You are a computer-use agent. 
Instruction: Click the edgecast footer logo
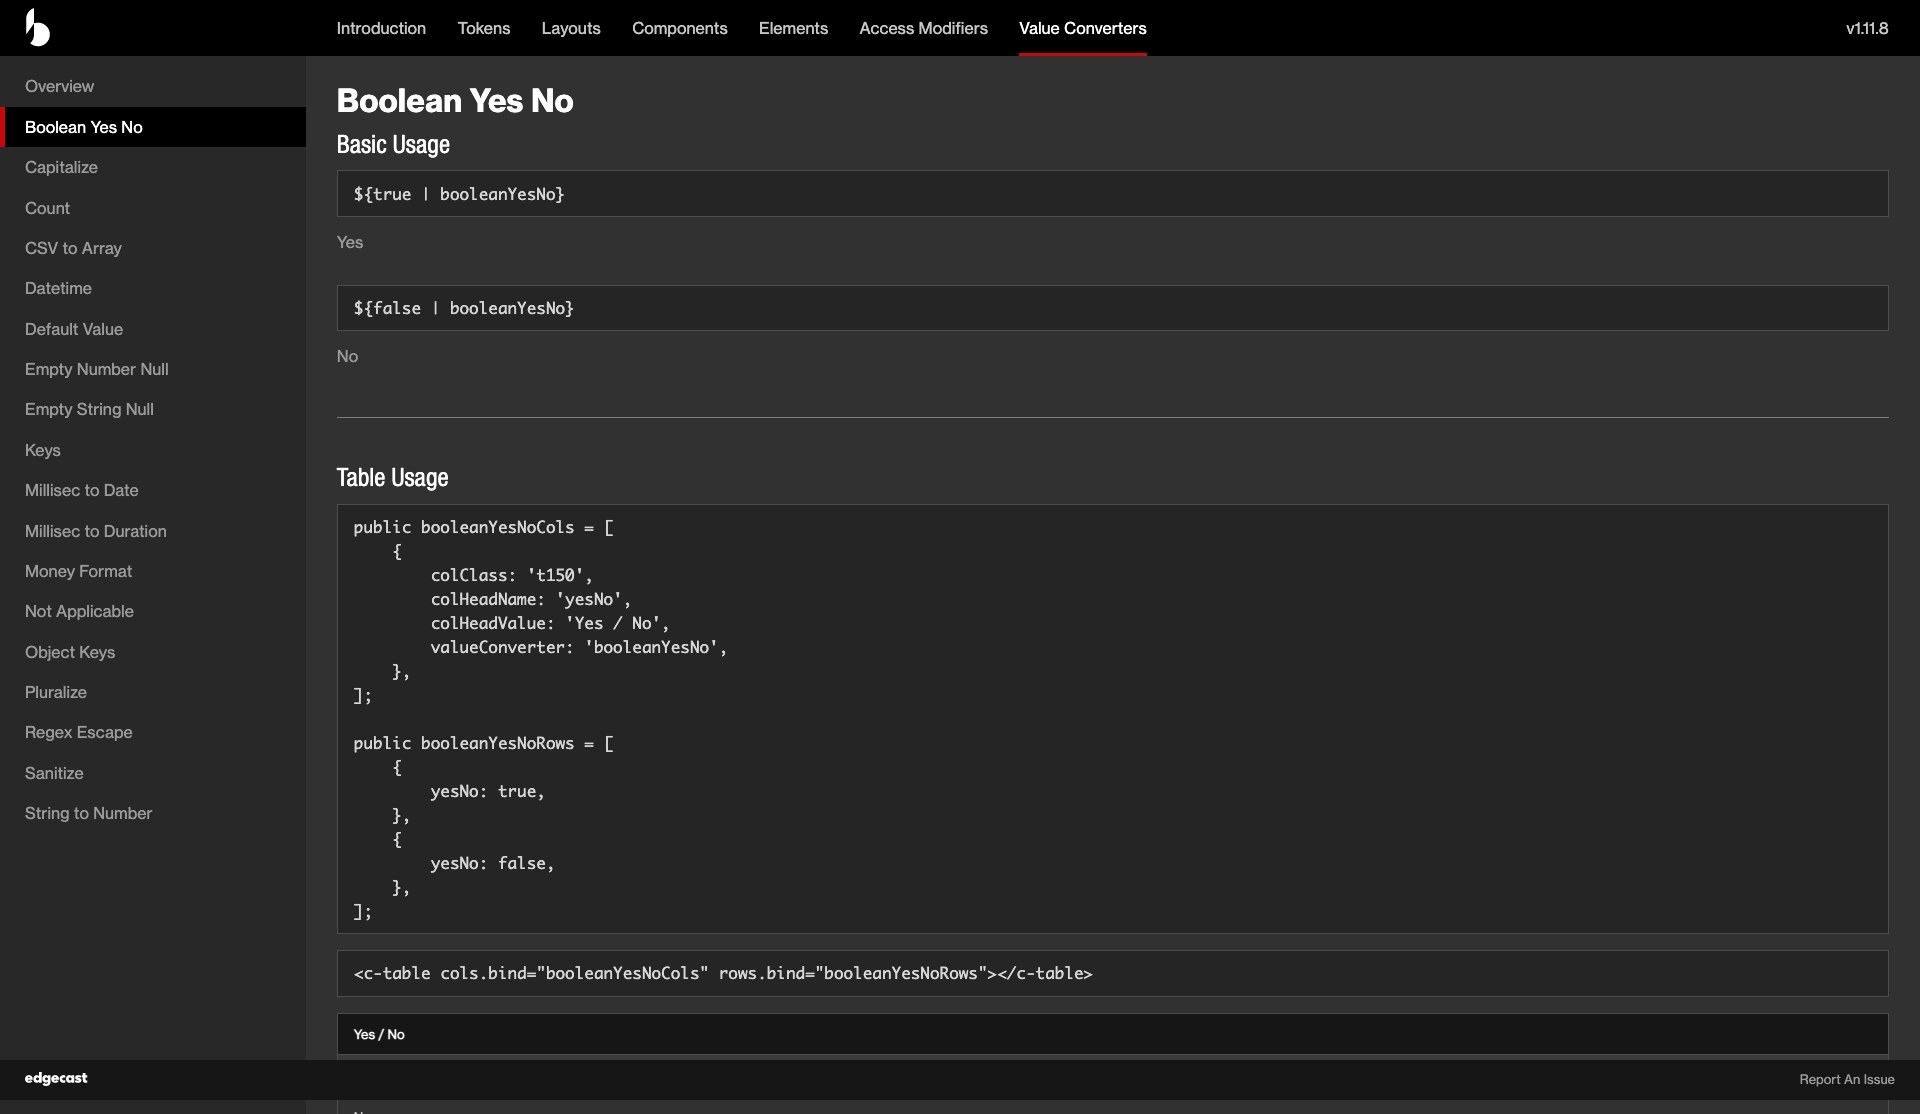tap(56, 1078)
